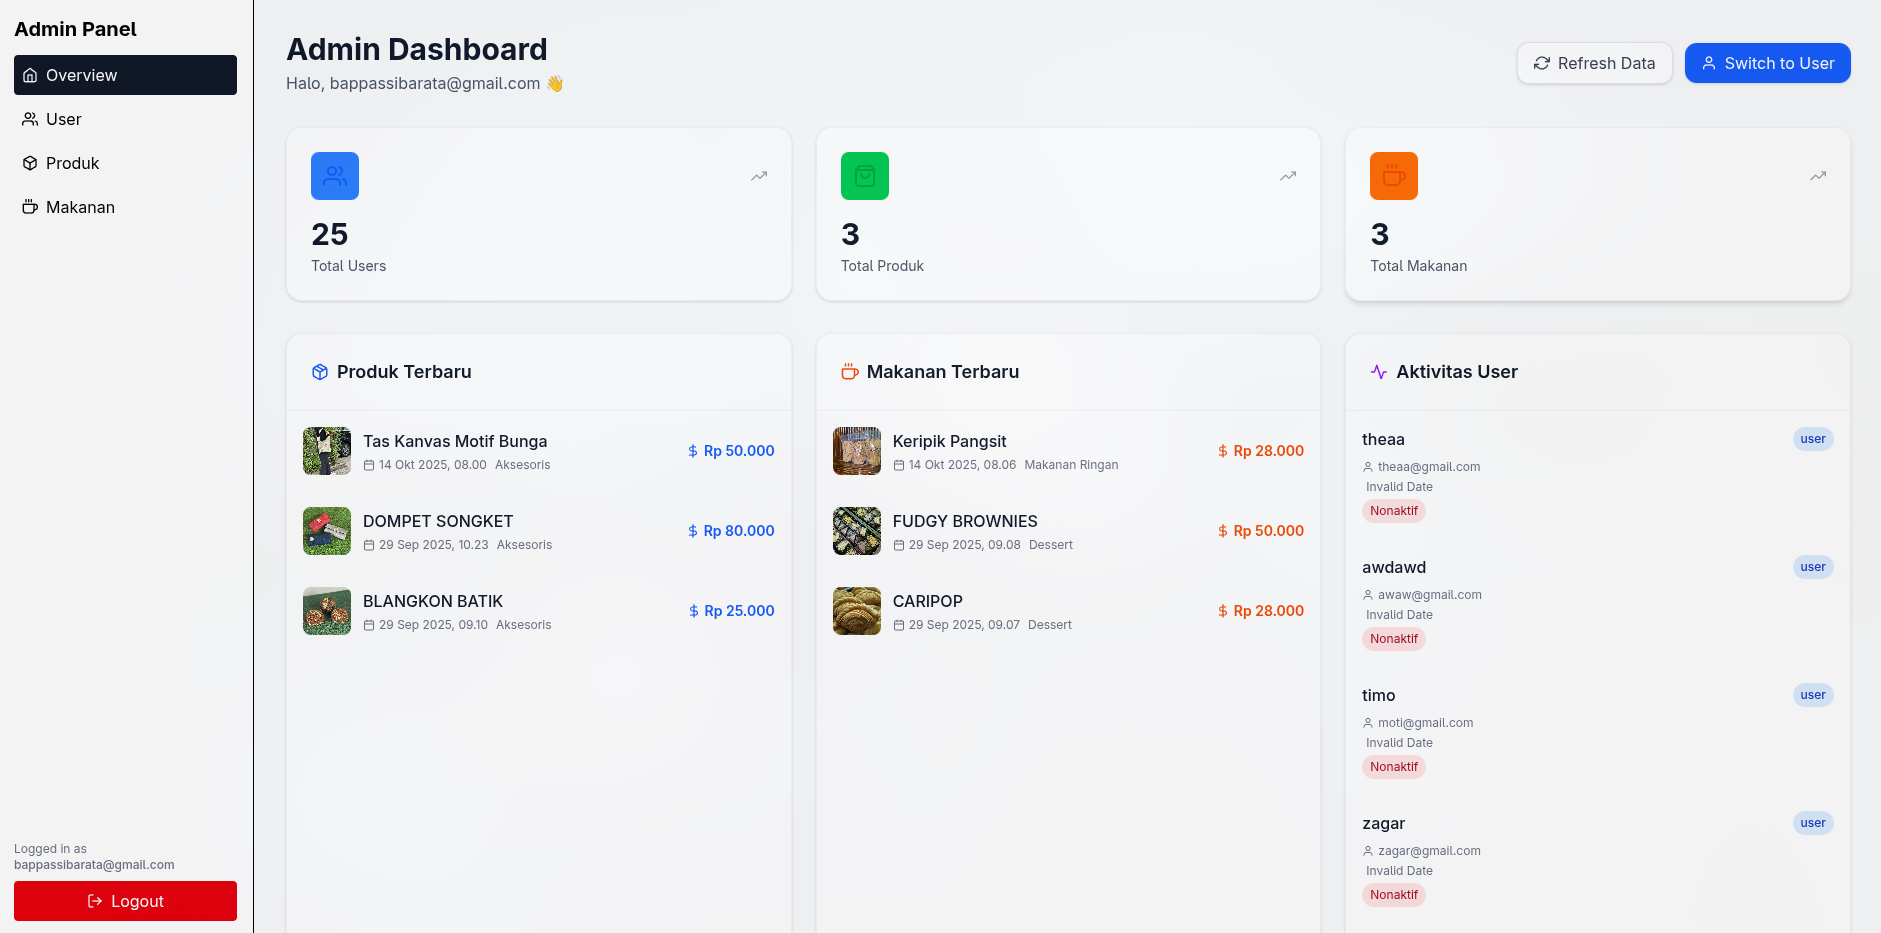
Task: Click the price Rp 80.000 for DOMPET SONGKET
Action: click(739, 531)
